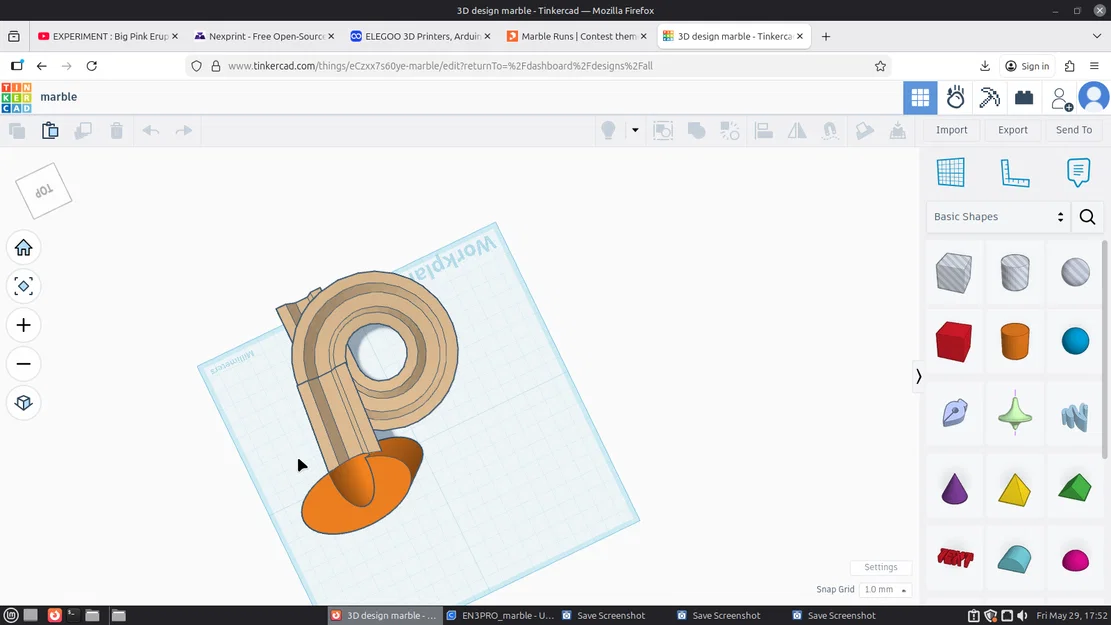Zoom out with minus button
1111x625 pixels.
[23, 364]
